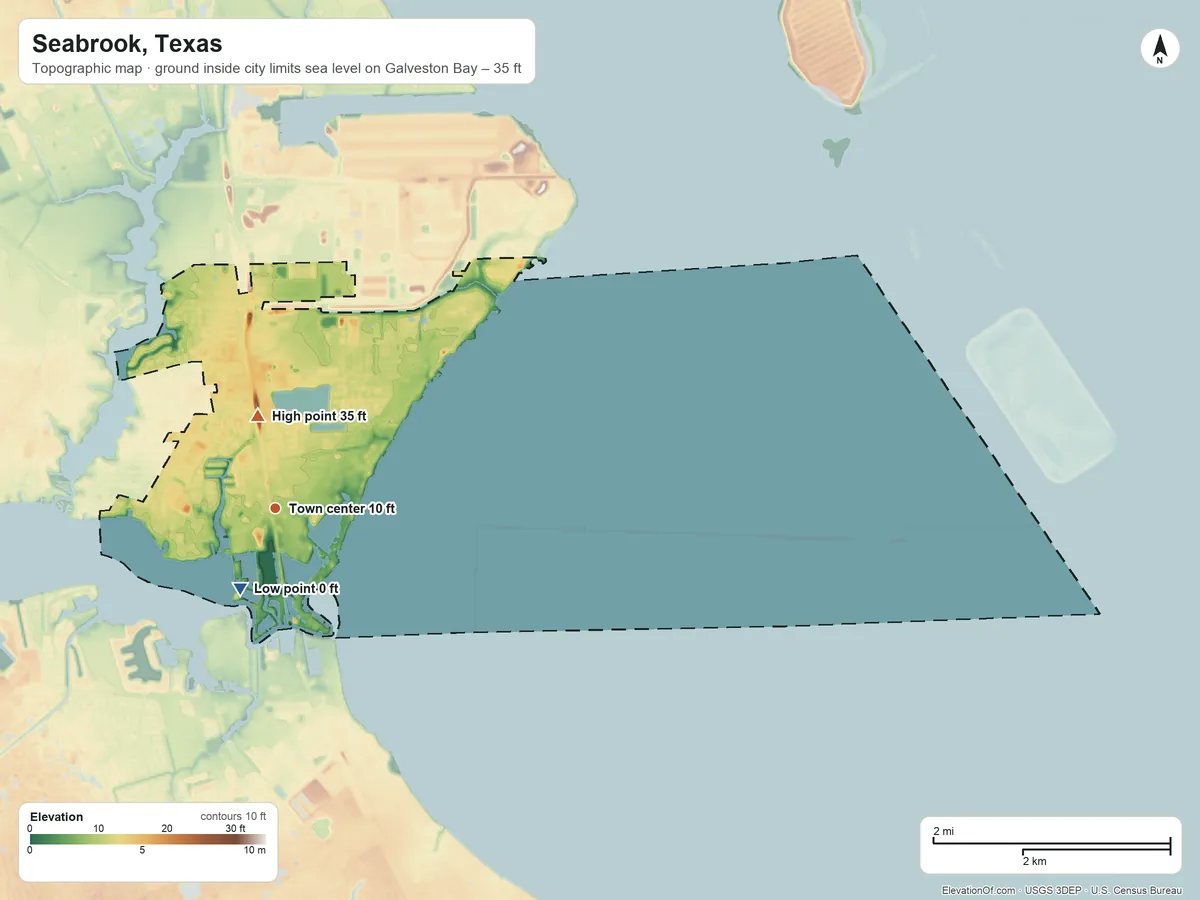Screen dimensions: 1200x900
Task: Click the 'Town center 10 ft' label
Action: pos(342,508)
